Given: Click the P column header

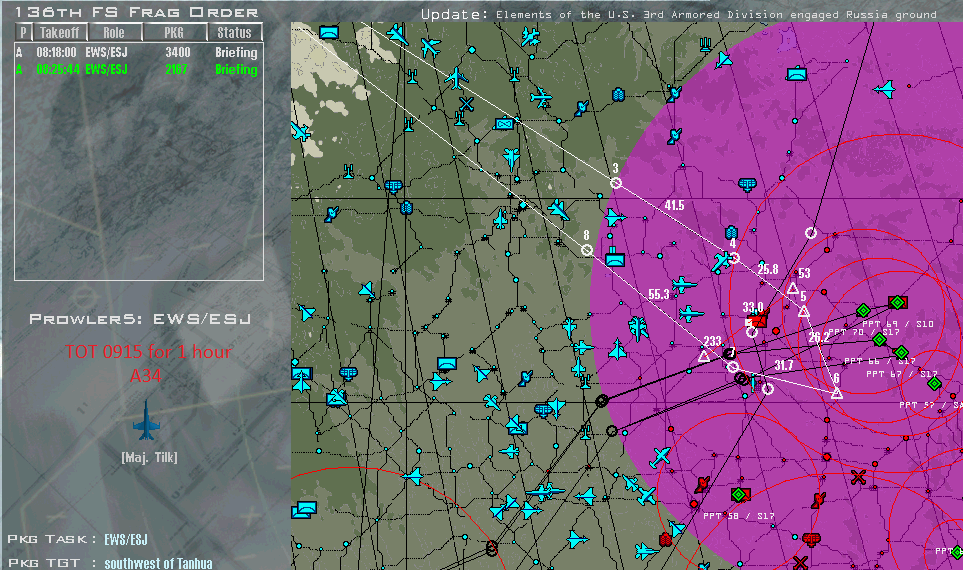Looking at the screenshot, I should pyautogui.click(x=23, y=33).
